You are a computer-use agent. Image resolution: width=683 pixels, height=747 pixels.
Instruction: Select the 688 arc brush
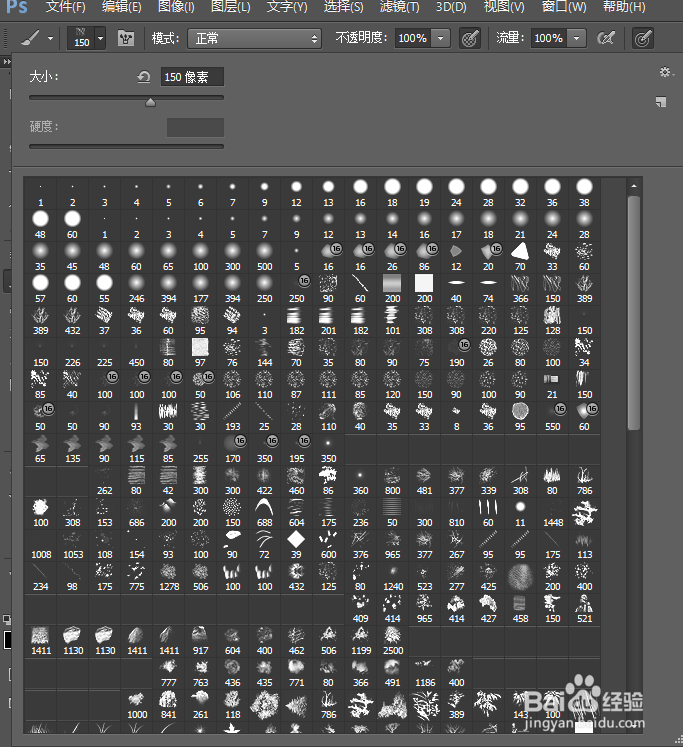pos(264,513)
